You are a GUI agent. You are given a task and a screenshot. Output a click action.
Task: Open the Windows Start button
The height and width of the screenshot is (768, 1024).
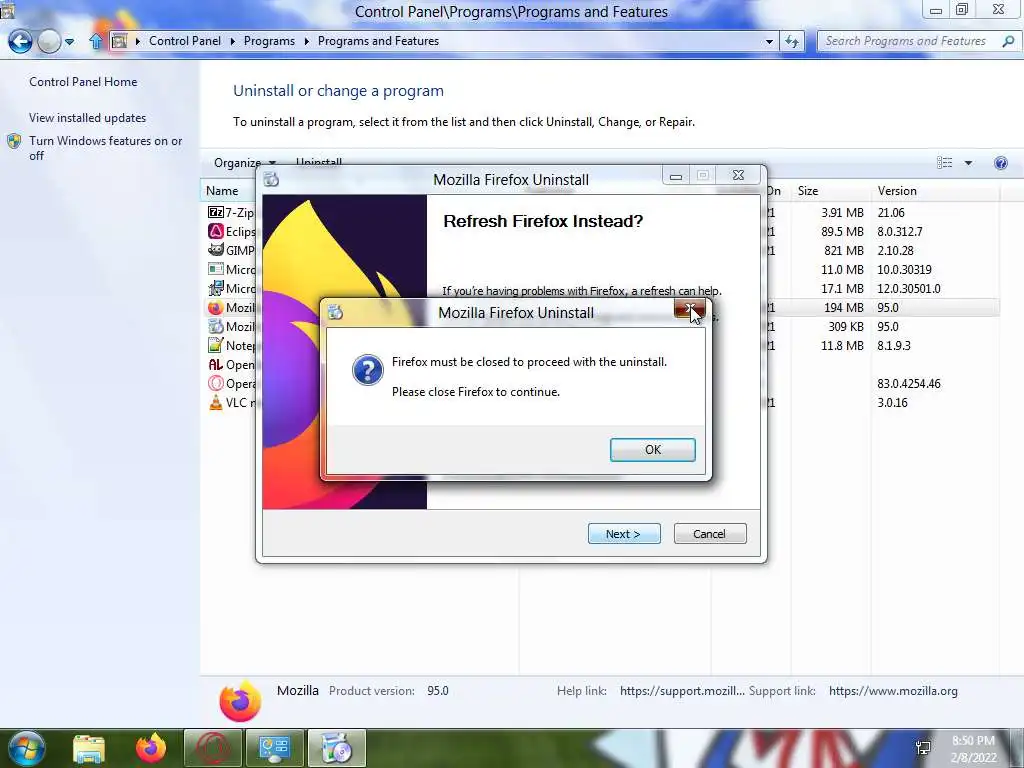(26, 748)
